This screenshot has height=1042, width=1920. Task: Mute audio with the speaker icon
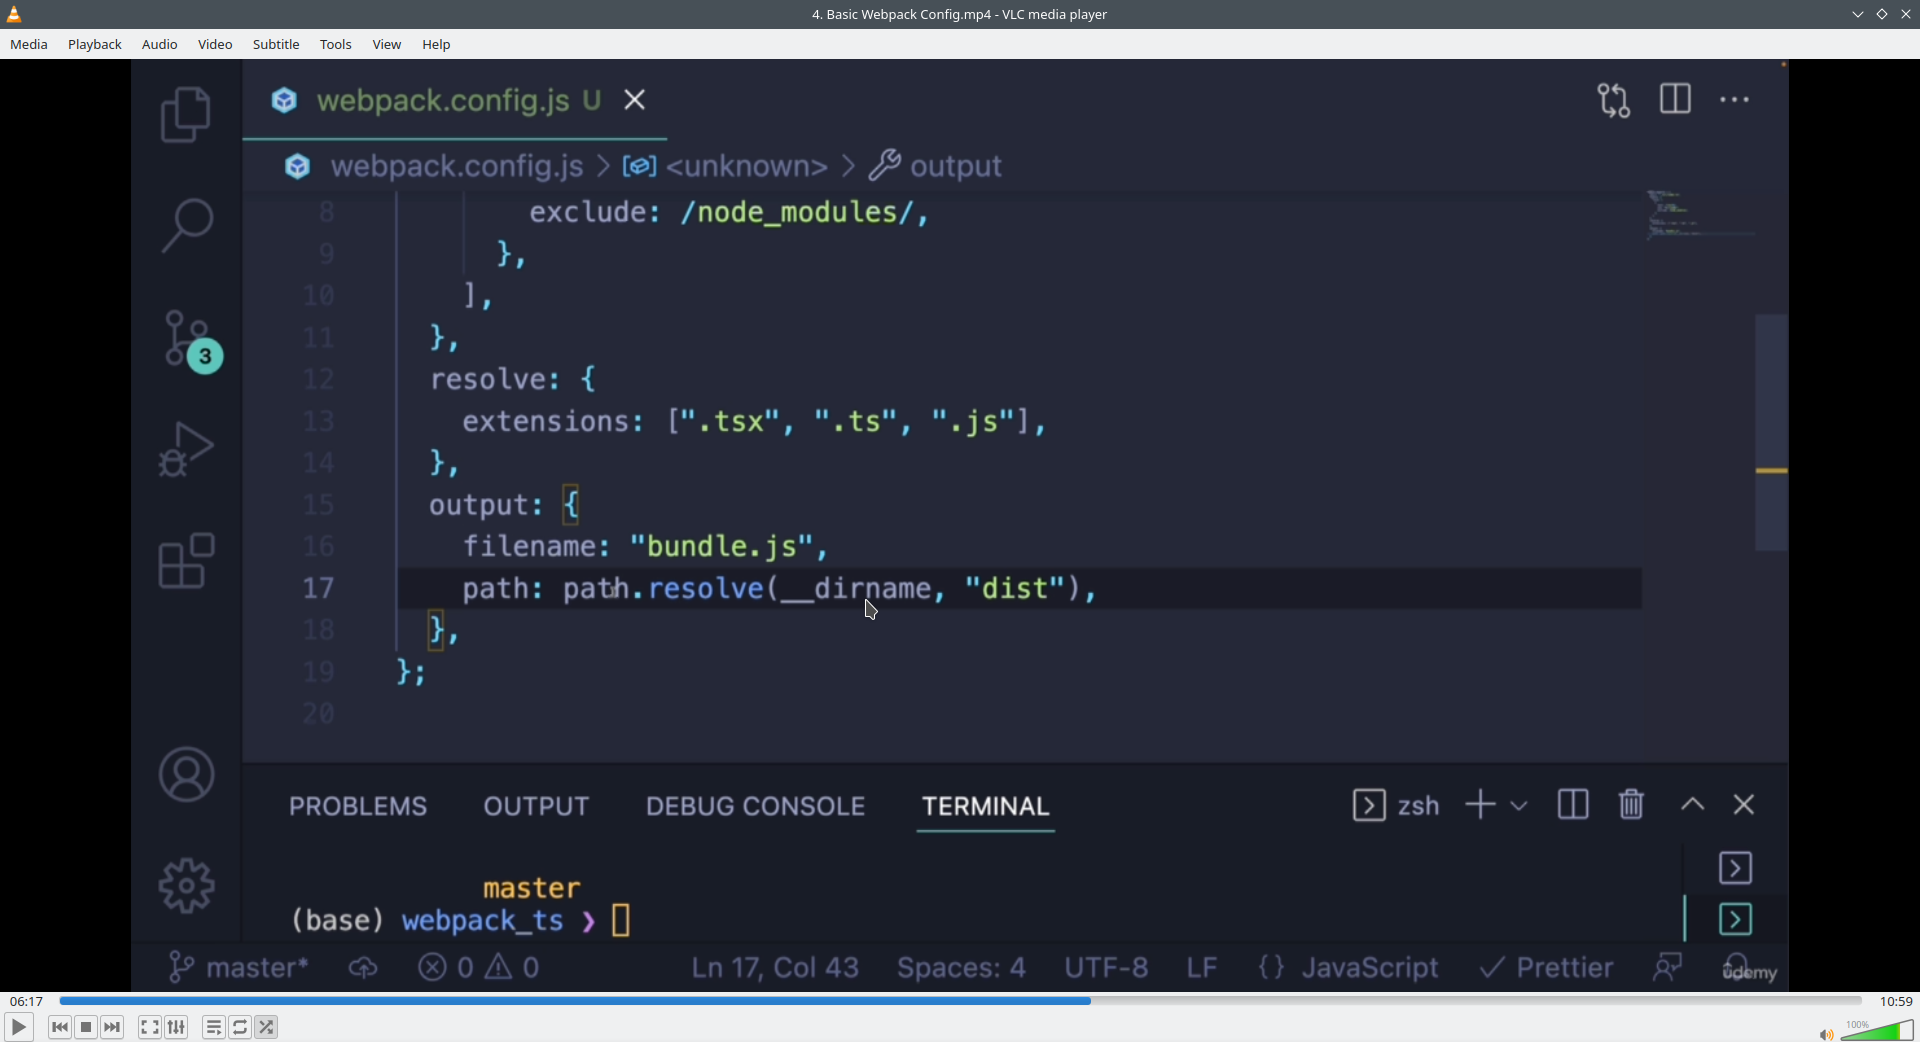point(1825,1034)
